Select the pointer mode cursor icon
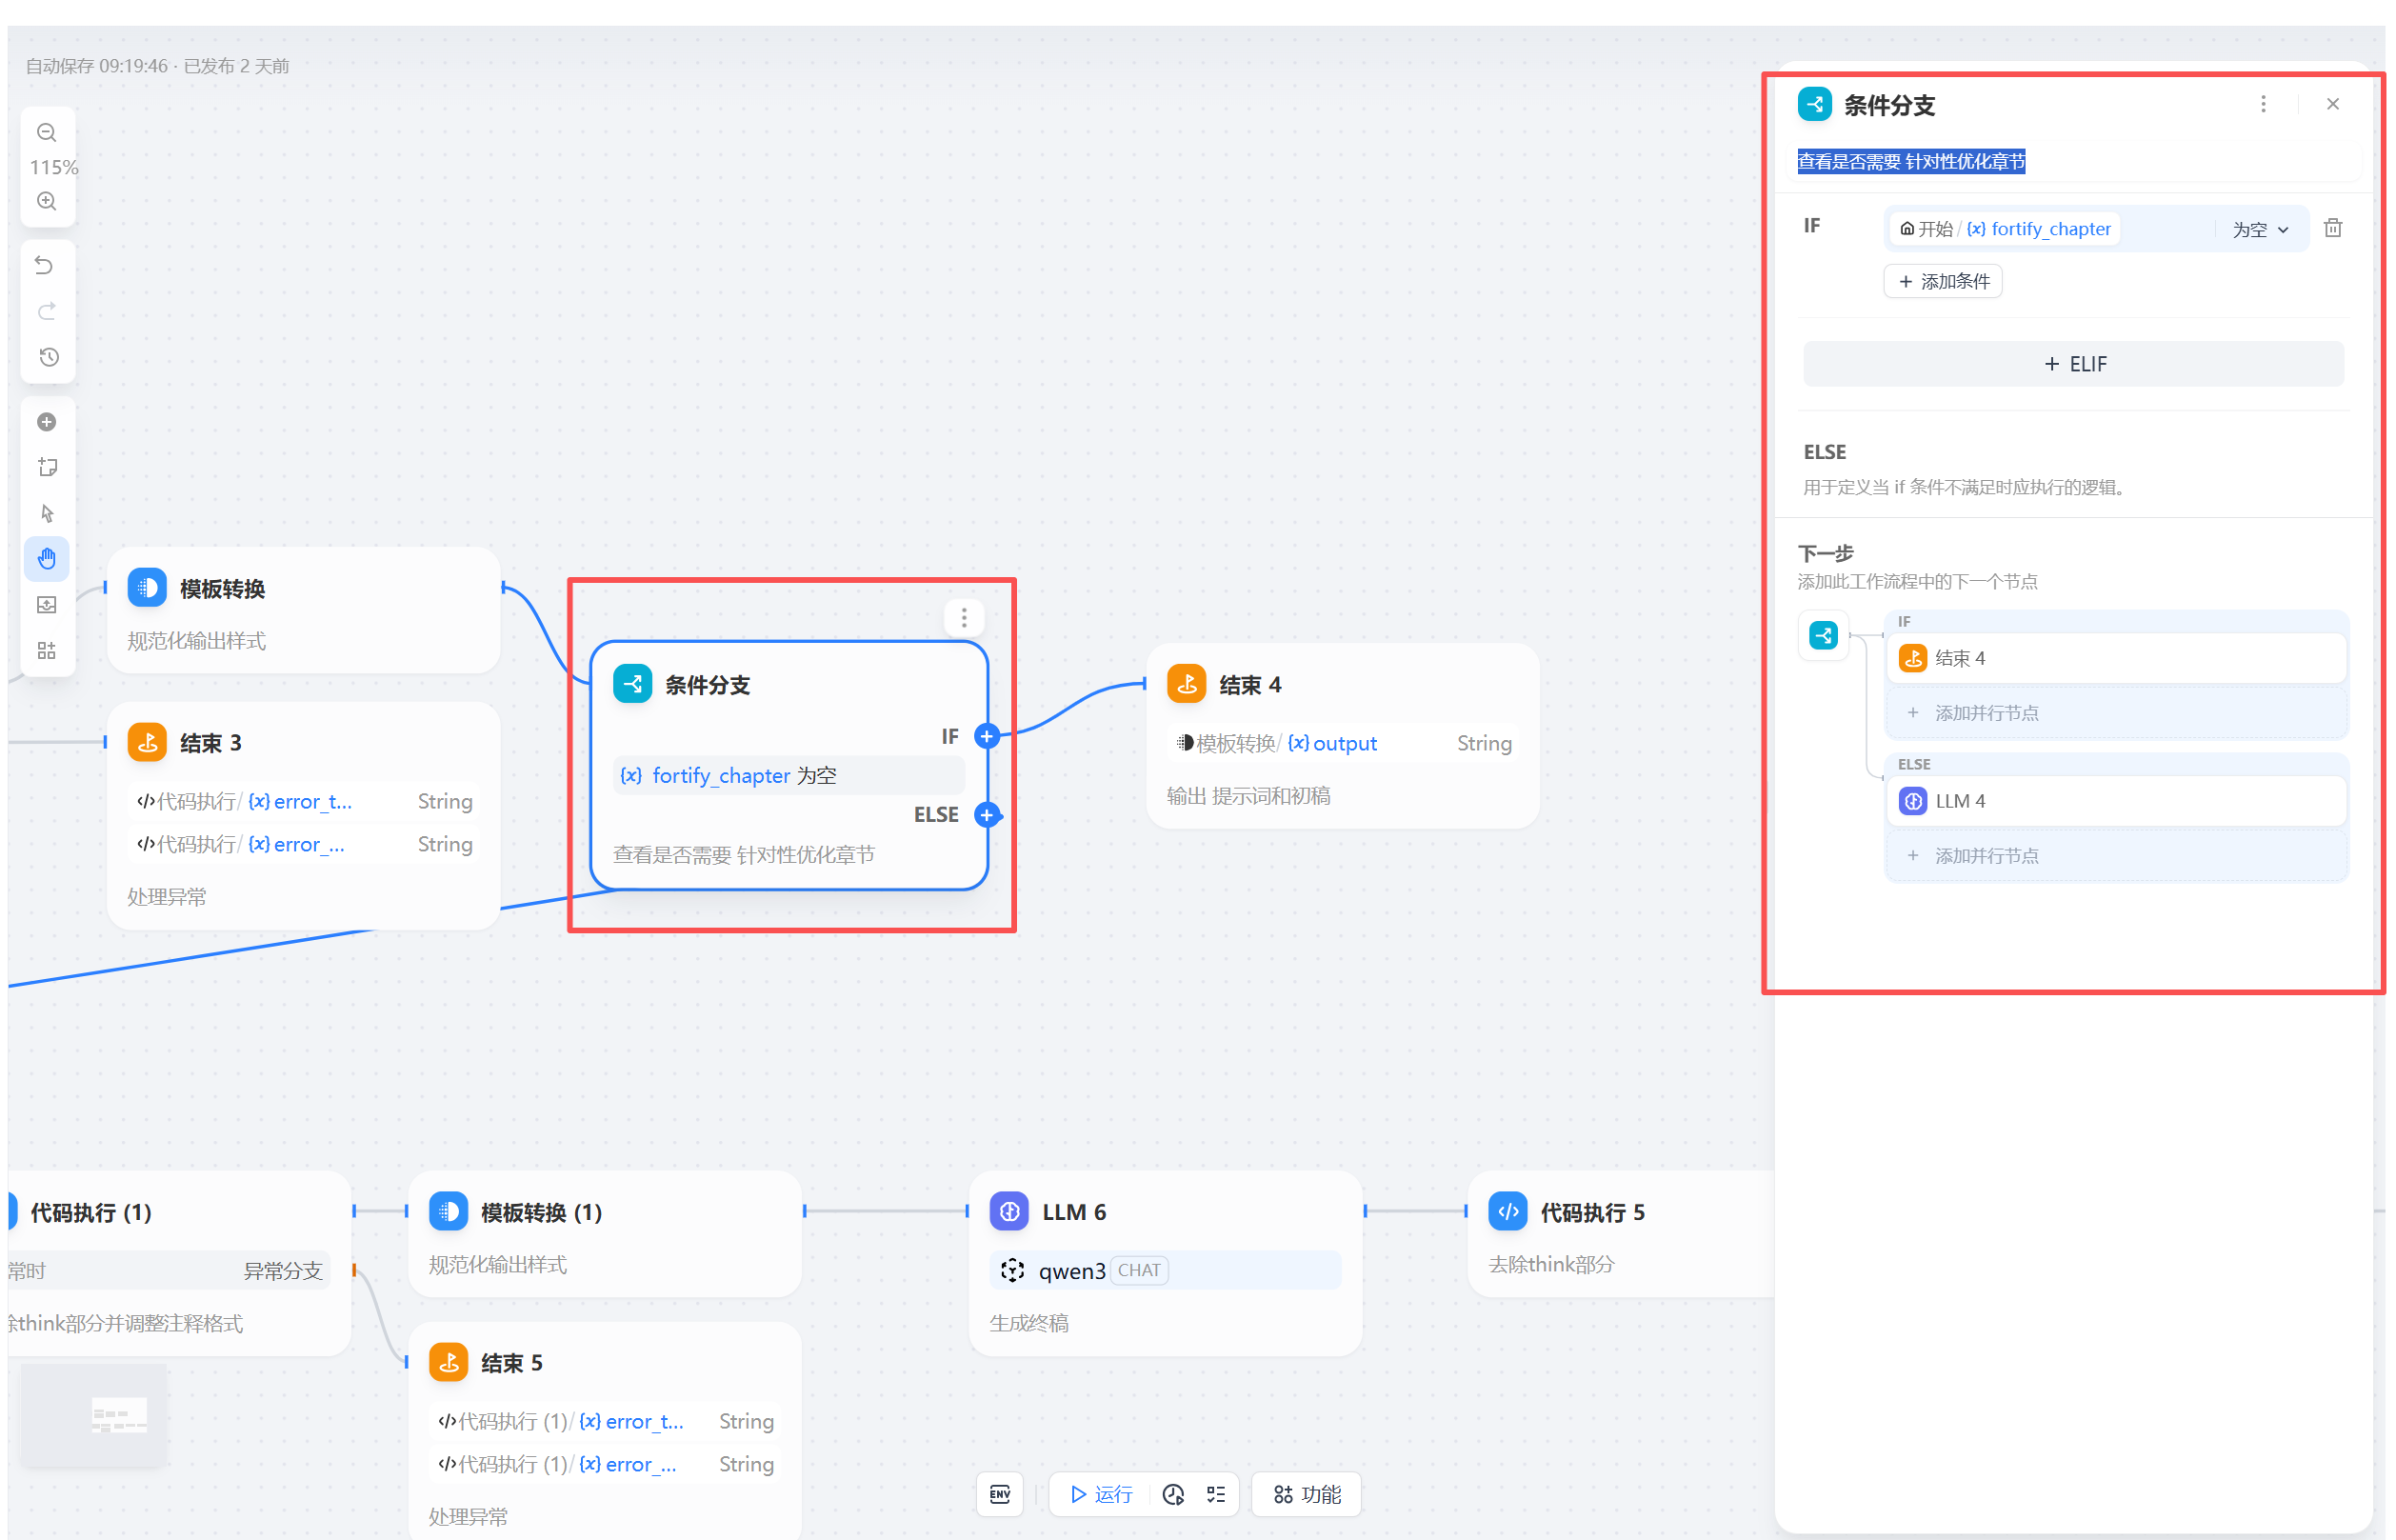 pyautogui.click(x=46, y=514)
